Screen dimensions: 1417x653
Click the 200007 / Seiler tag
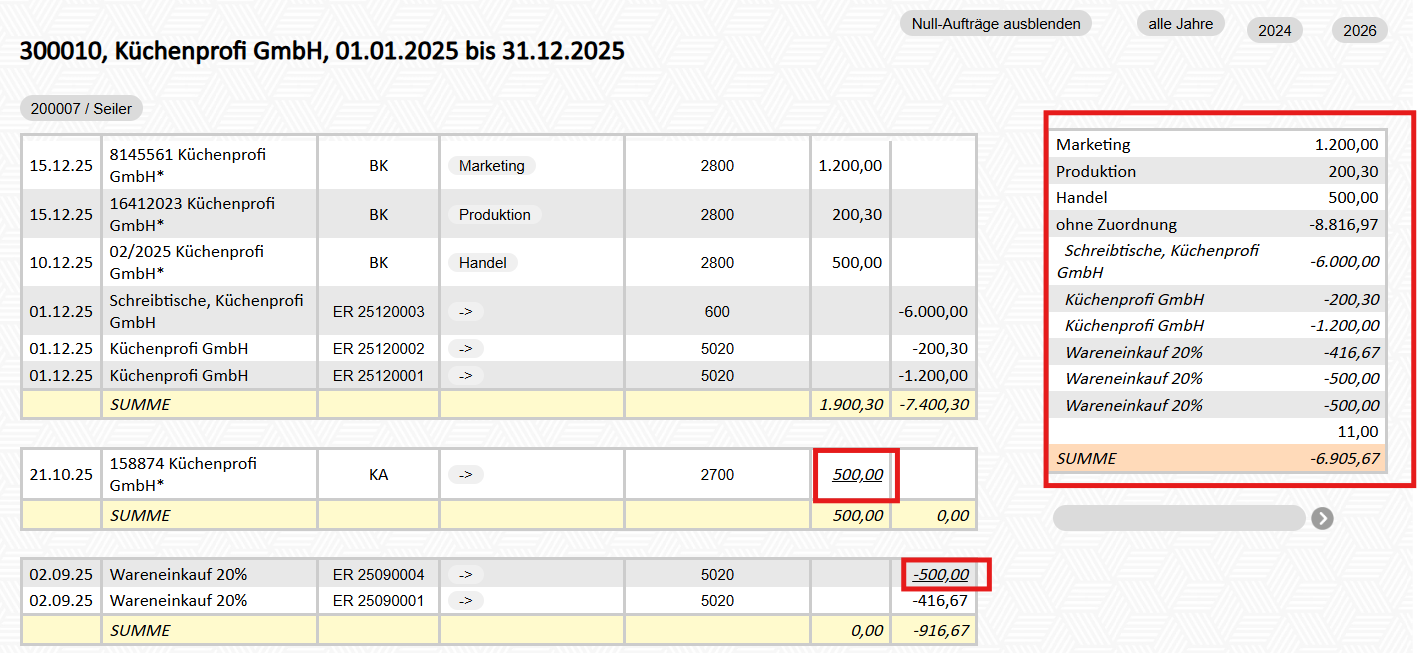point(81,109)
